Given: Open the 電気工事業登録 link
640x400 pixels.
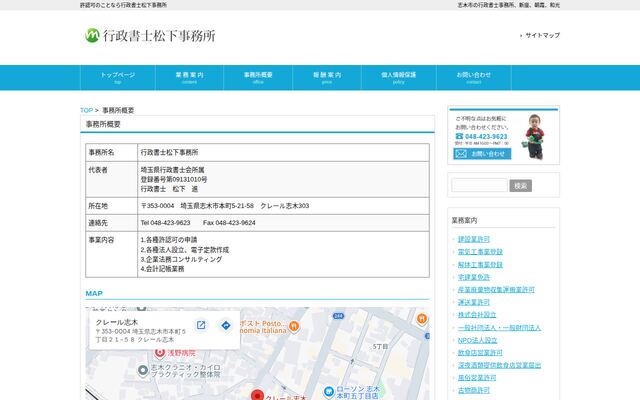Looking at the screenshot, I should tap(480, 252).
